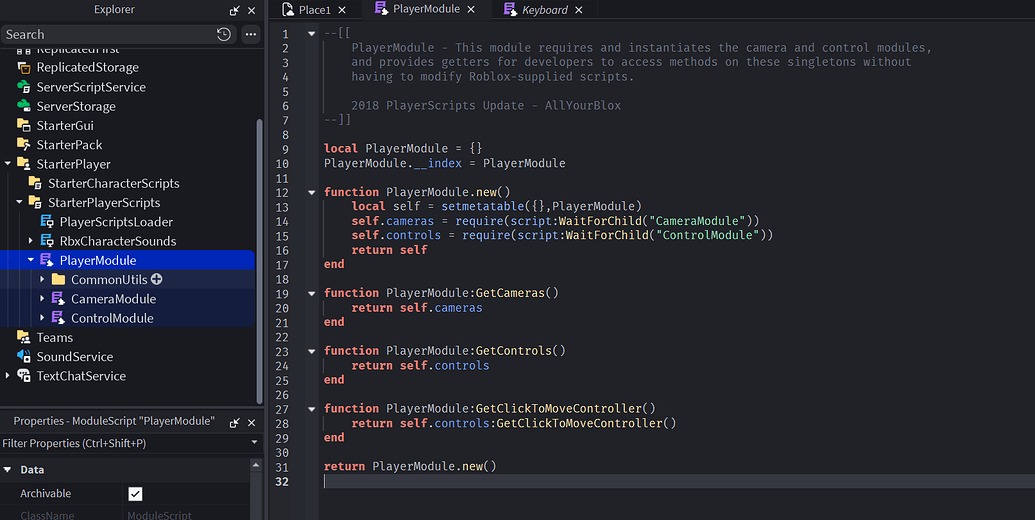Open the Filter Properties dropdown arrow
Screen dimensions: 1035x520
coord(255,443)
